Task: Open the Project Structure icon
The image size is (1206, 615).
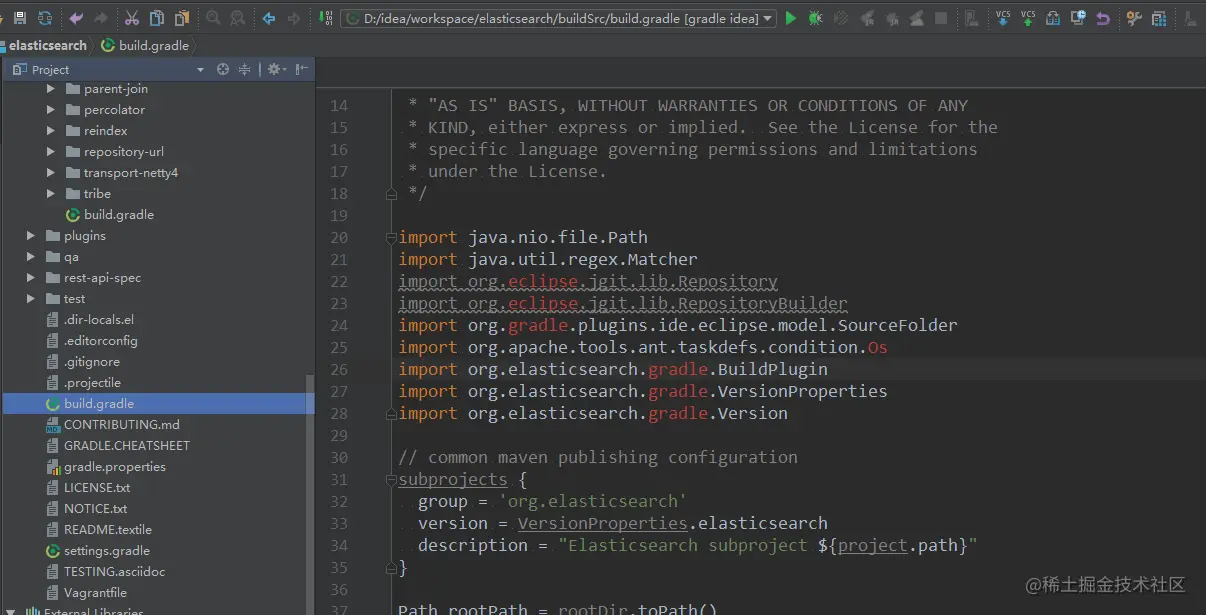Action: coord(1159,18)
